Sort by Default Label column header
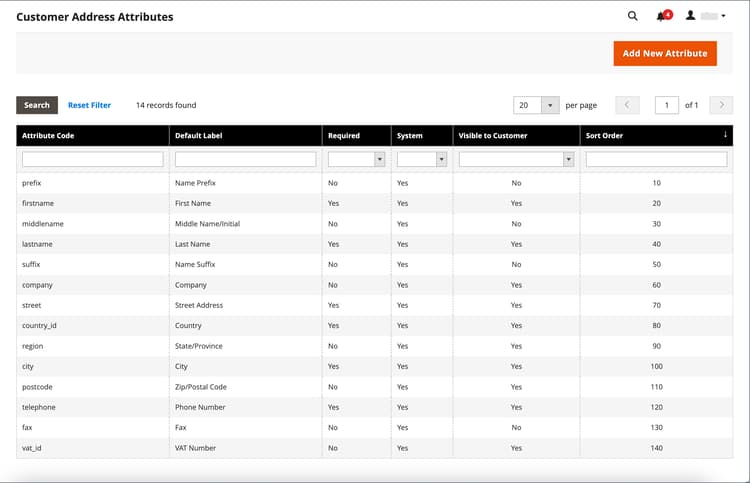 246,135
